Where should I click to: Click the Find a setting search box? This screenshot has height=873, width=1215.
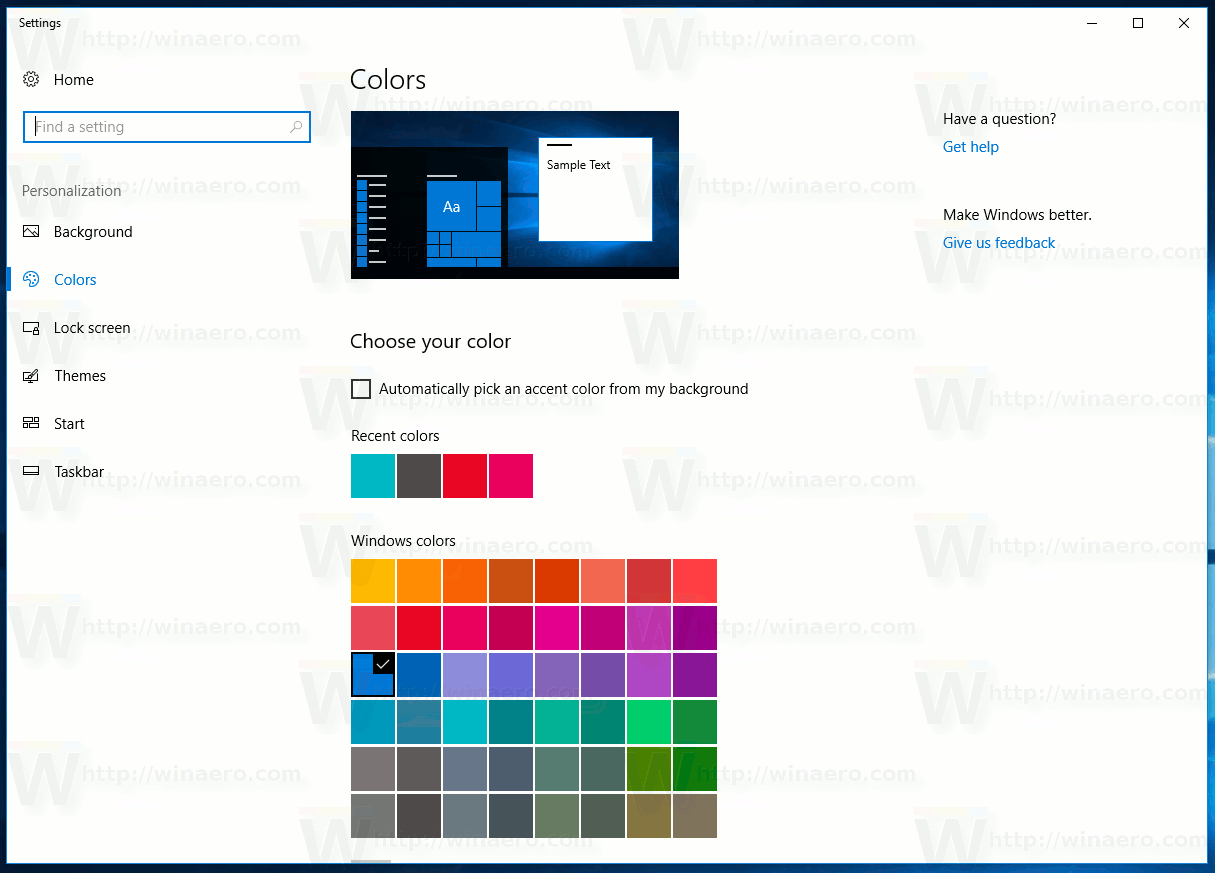pyautogui.click(x=160, y=127)
